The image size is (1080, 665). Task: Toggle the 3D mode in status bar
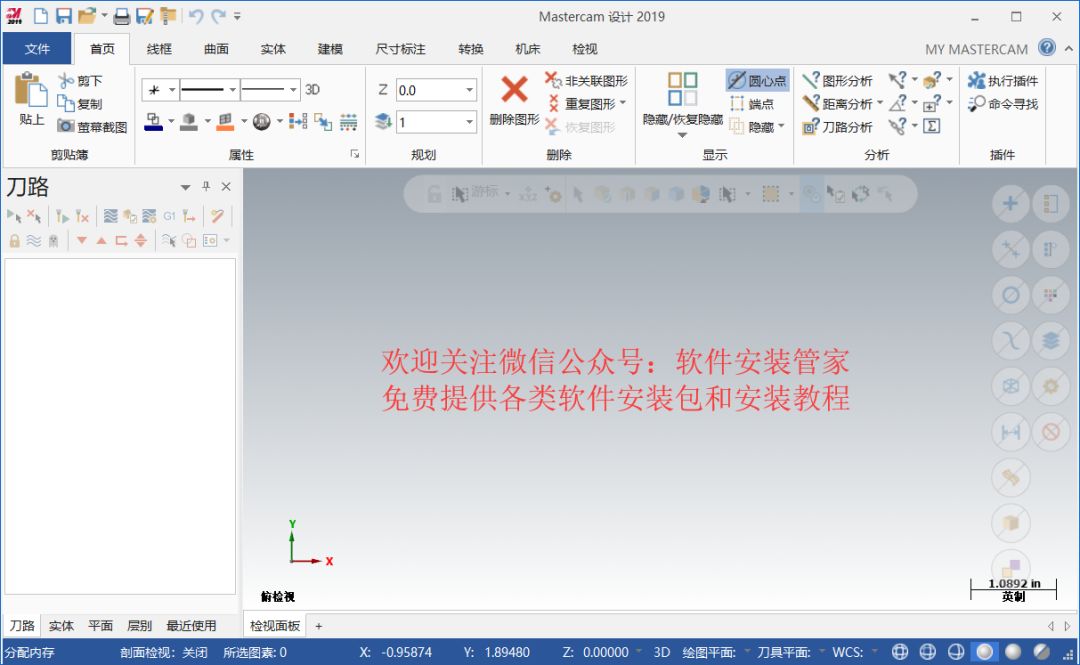pyautogui.click(x=661, y=653)
